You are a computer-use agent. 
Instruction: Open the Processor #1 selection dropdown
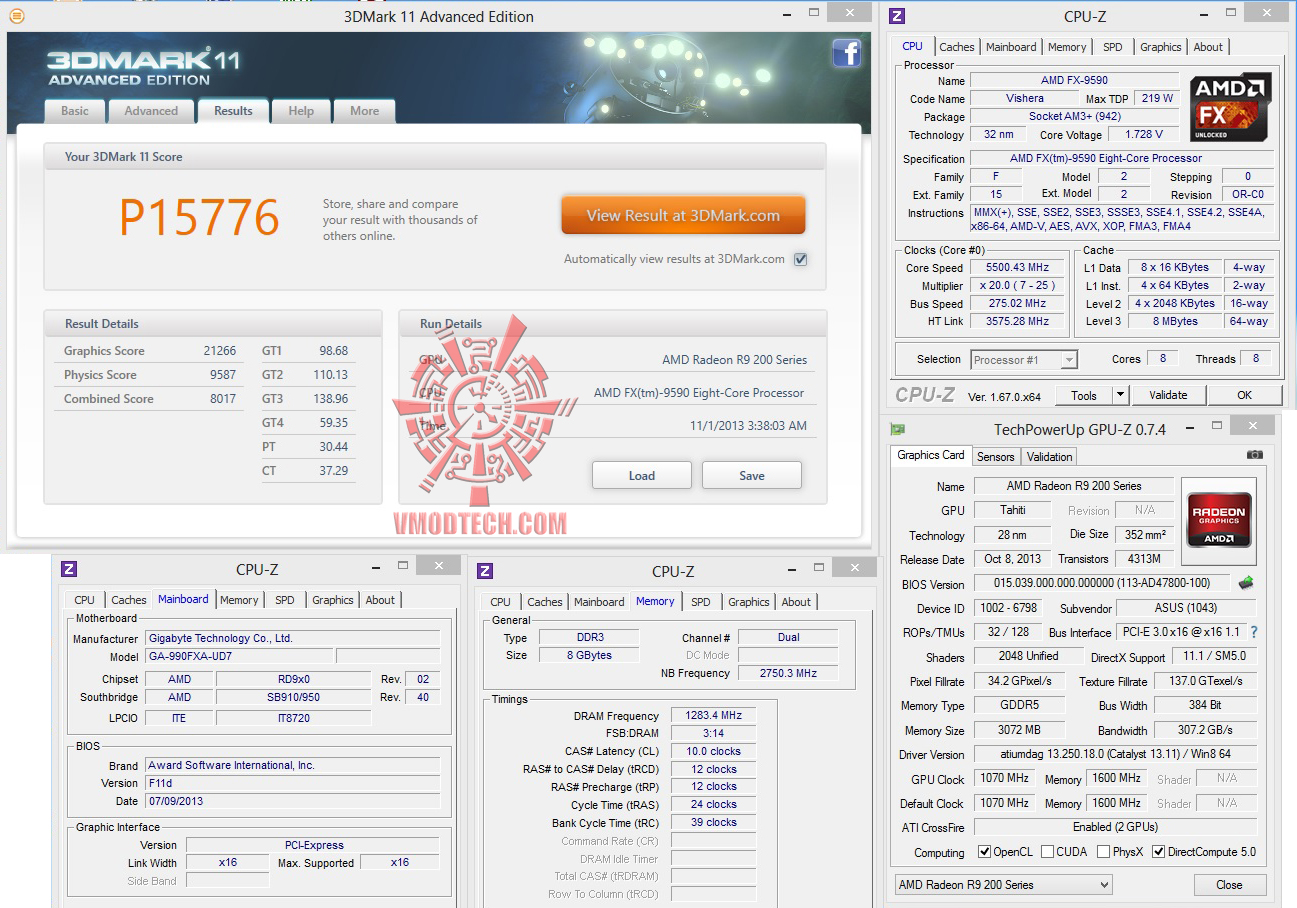1024,360
